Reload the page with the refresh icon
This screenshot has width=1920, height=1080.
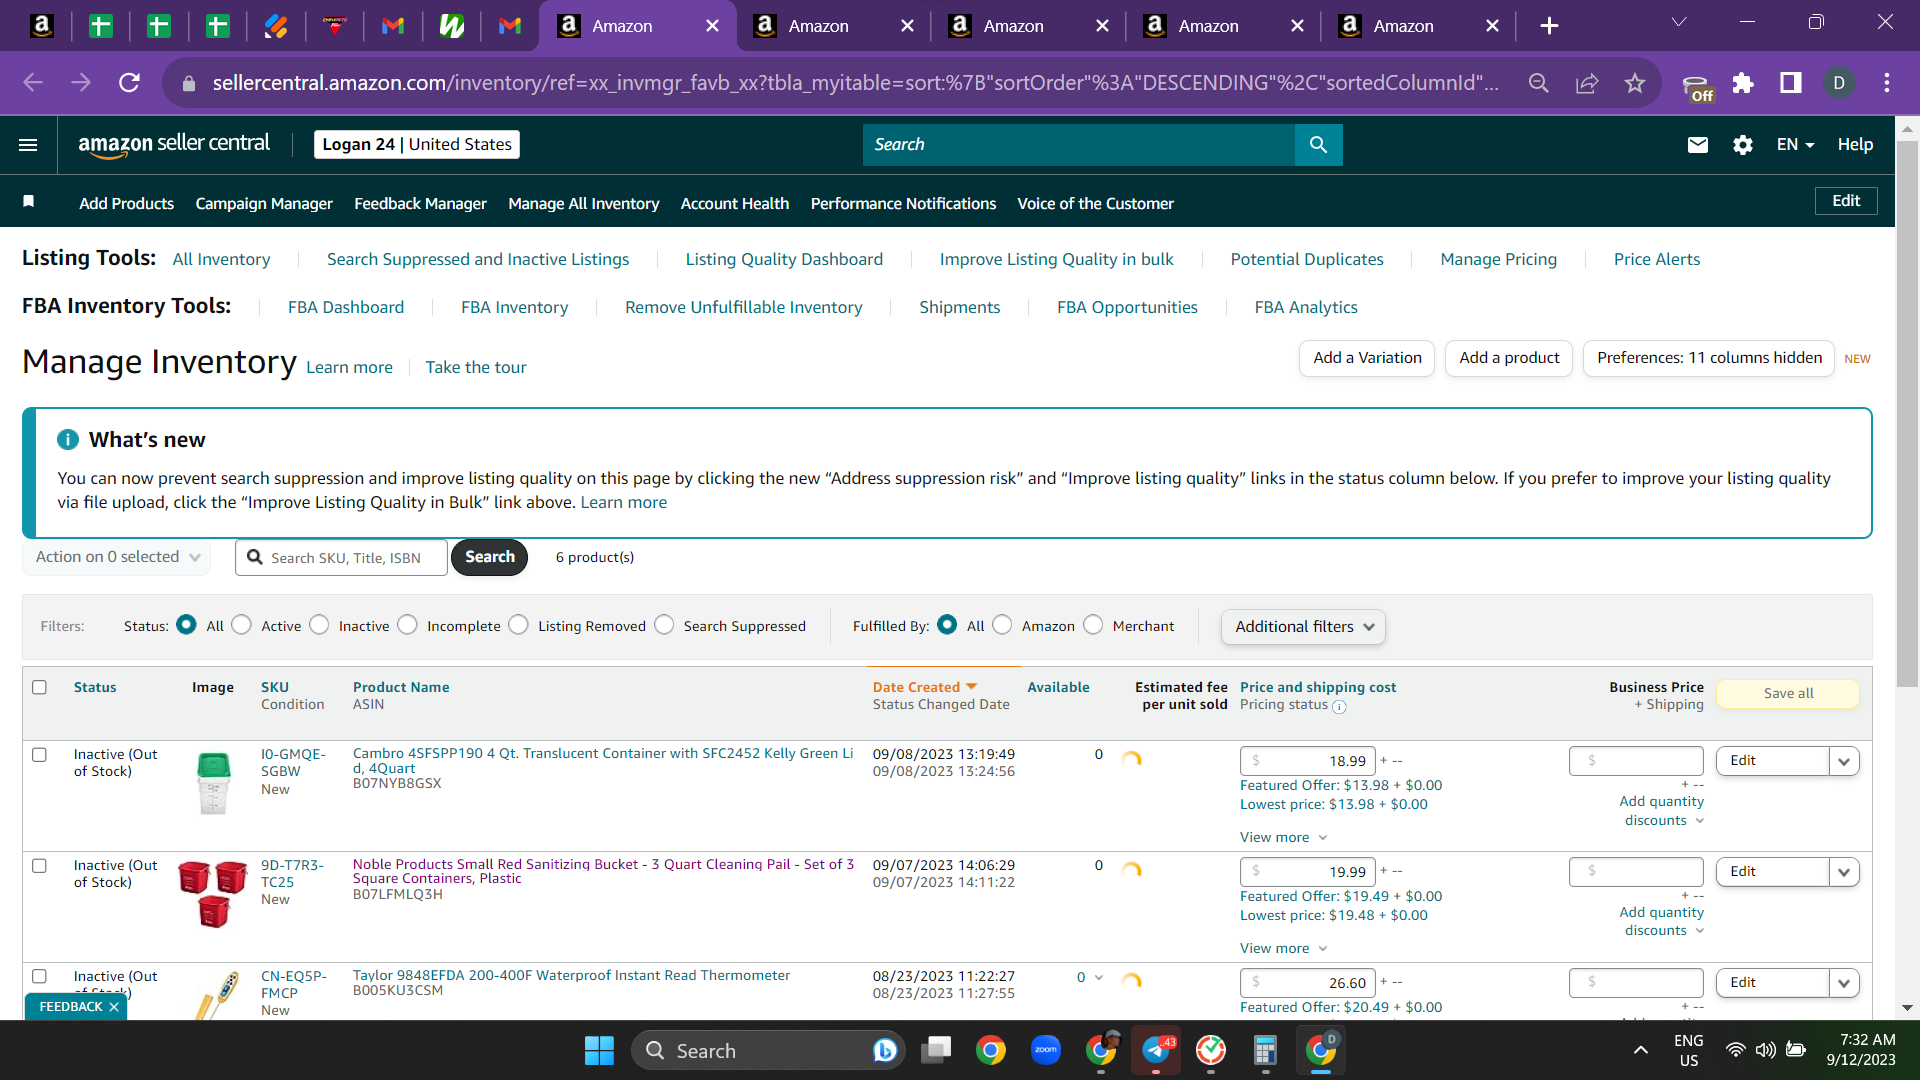pyautogui.click(x=129, y=83)
